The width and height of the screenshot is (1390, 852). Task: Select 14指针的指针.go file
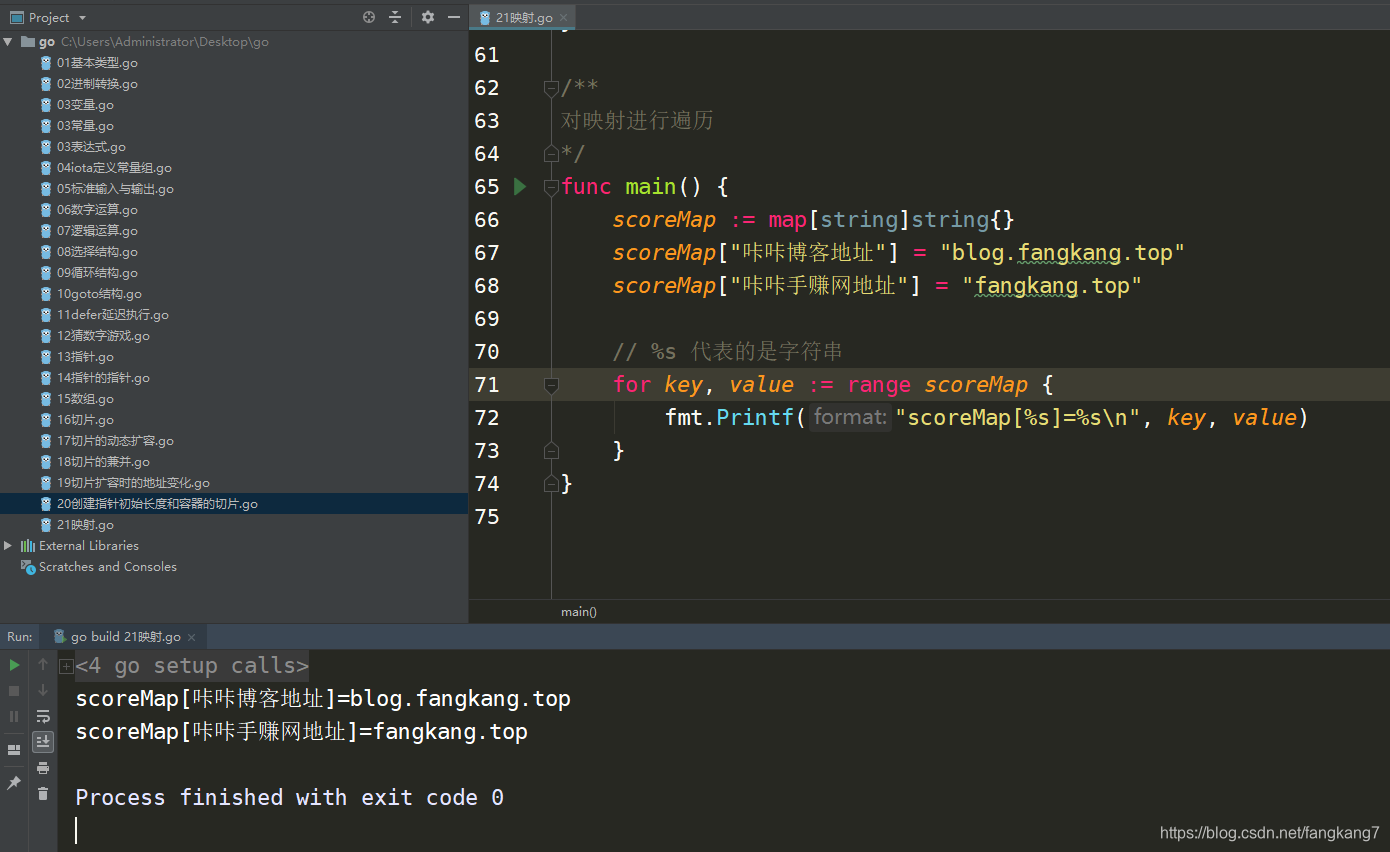click(103, 378)
